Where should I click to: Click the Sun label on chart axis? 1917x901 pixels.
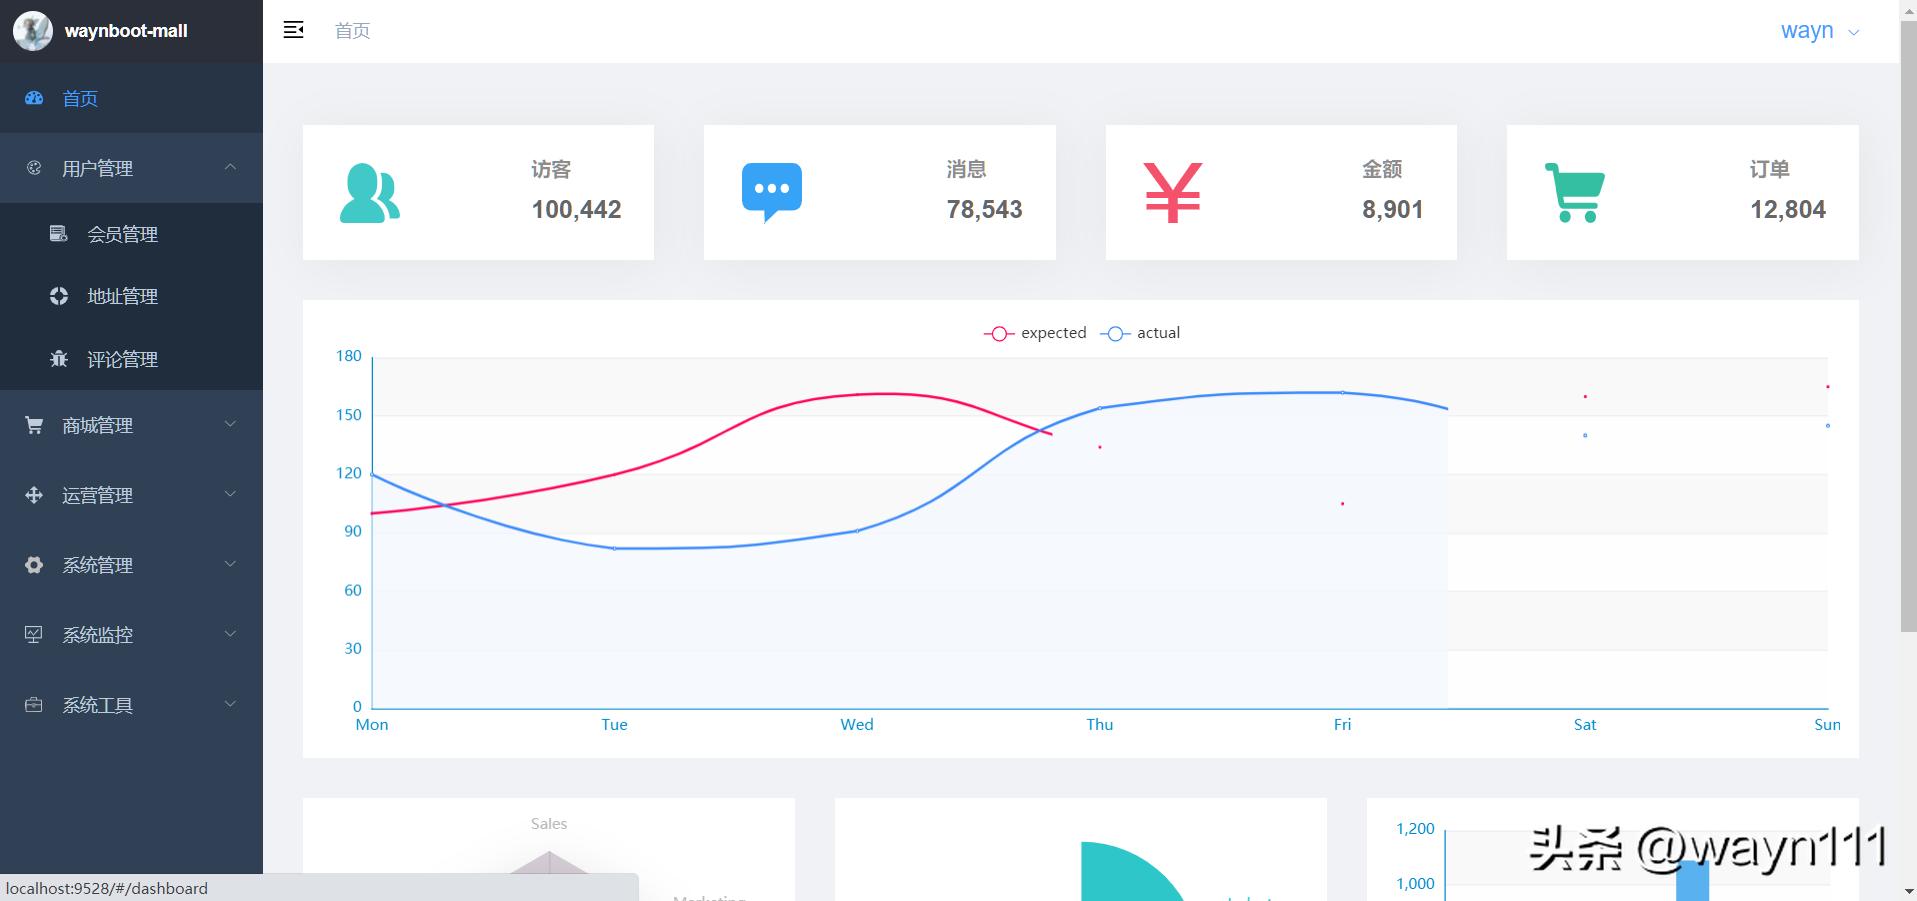coord(1827,725)
